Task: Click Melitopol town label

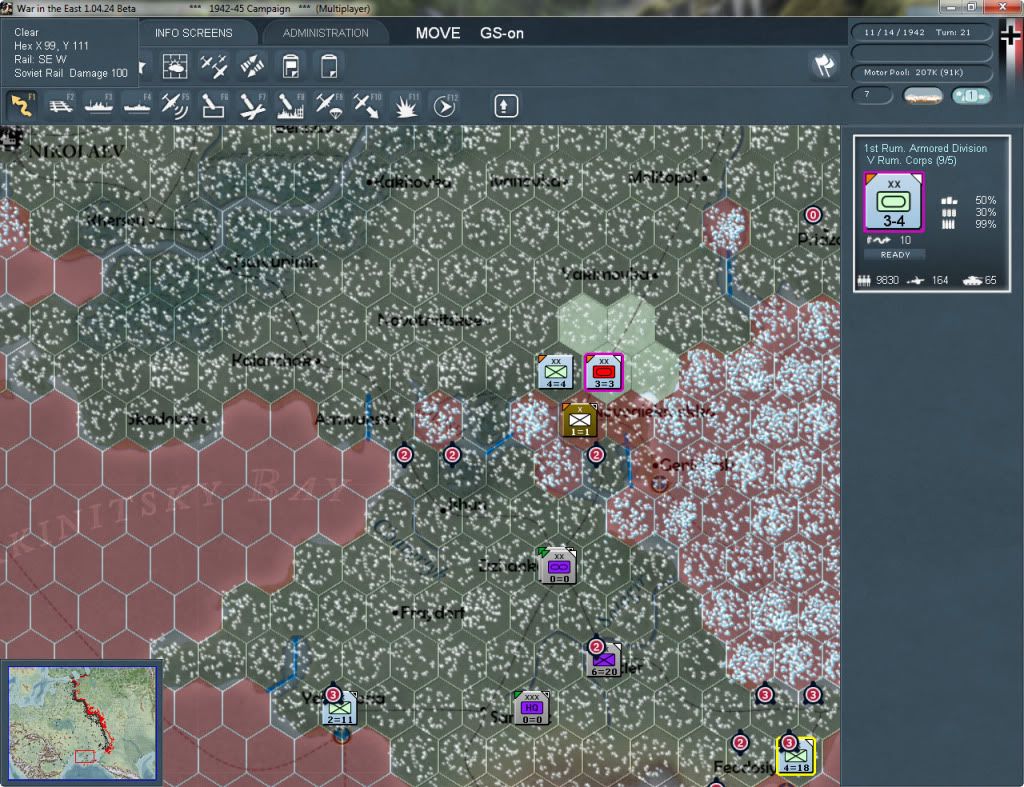Action: click(663, 177)
